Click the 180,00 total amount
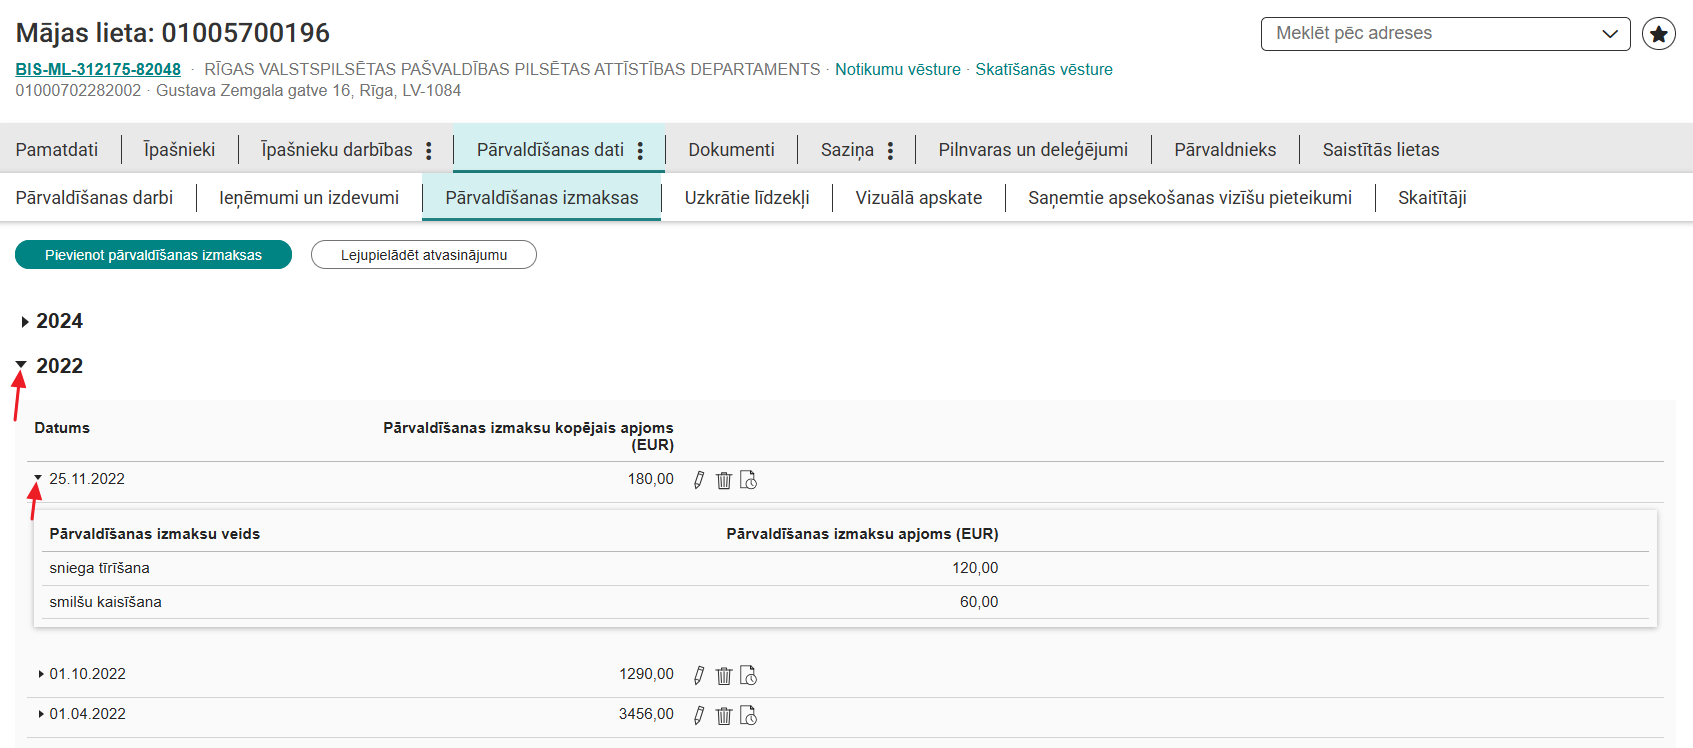This screenshot has height=748, width=1693. pos(651,479)
